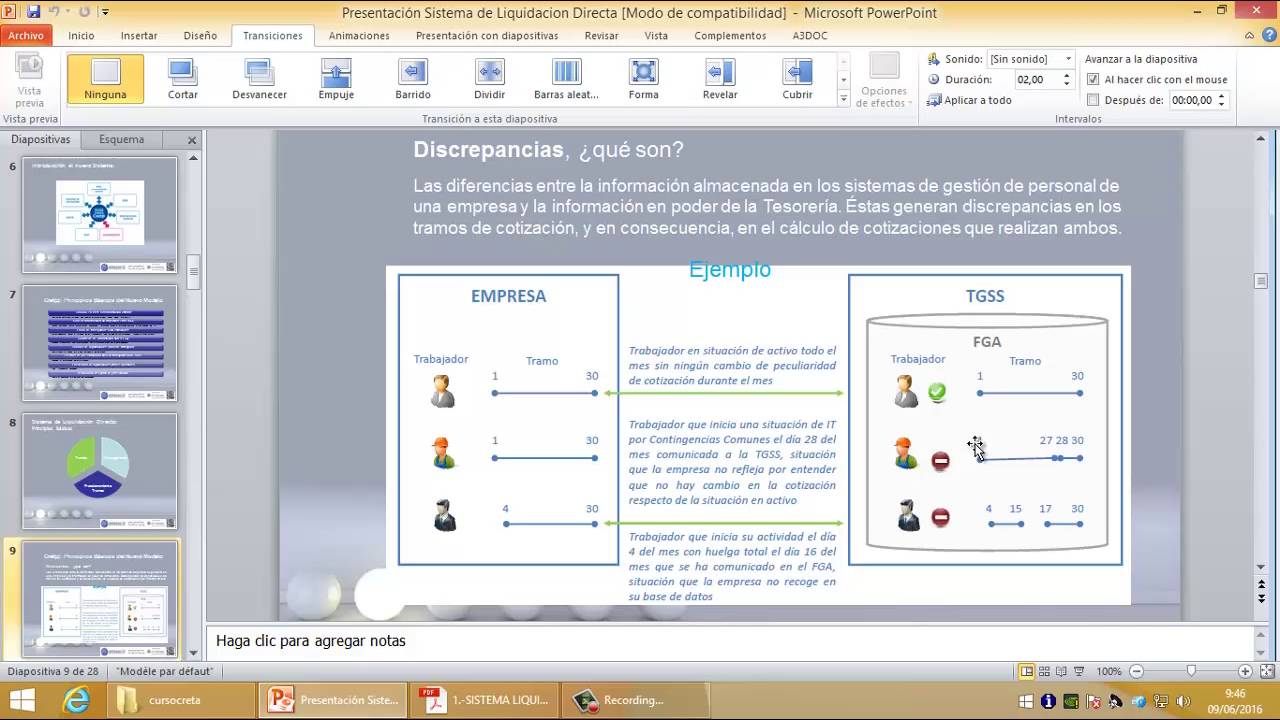Enable the 'Después de' checkbox

pyautogui.click(x=1093, y=100)
